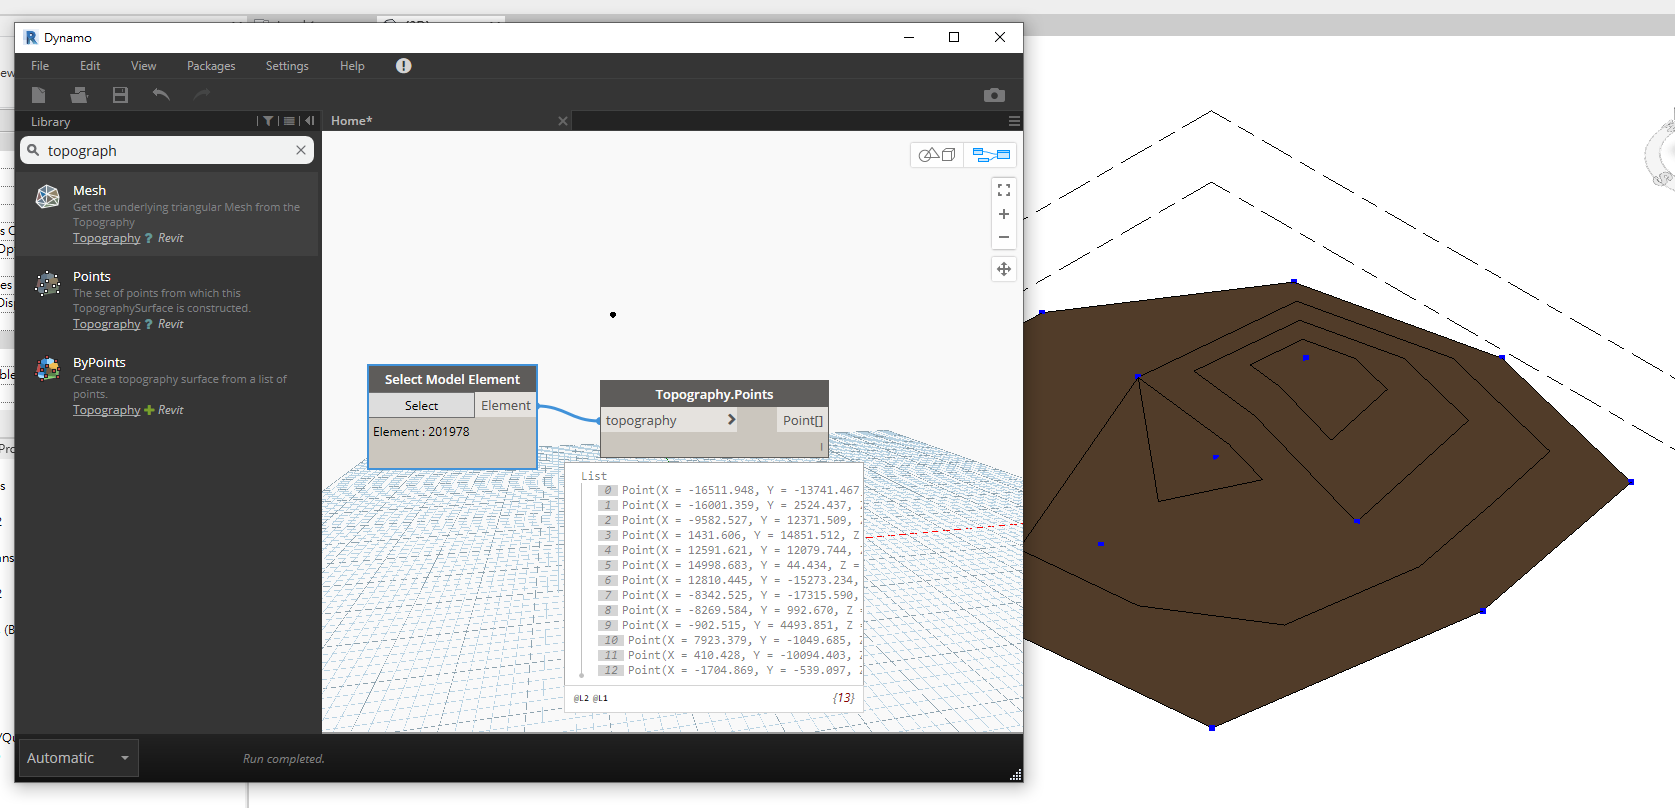Select the Topography.Points node title
1675x808 pixels.
click(714, 394)
